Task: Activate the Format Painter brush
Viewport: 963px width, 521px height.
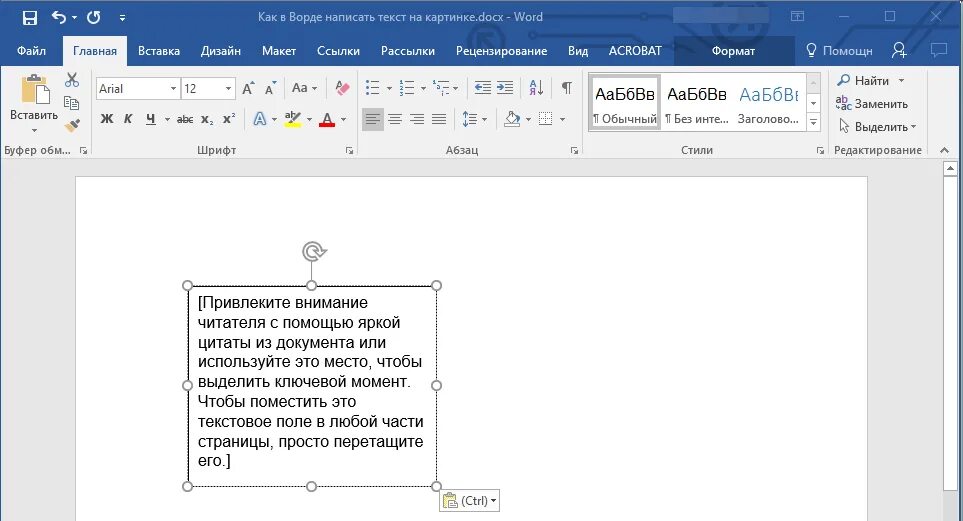Action: coord(72,125)
